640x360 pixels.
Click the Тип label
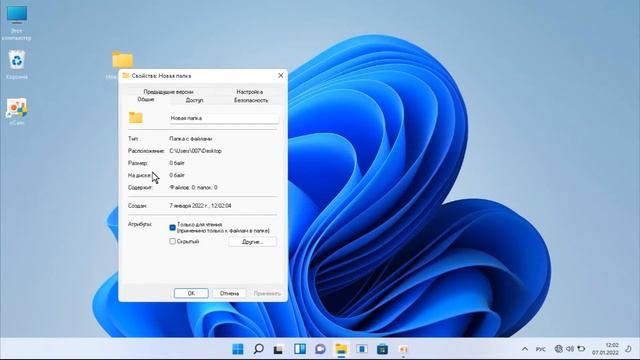pyautogui.click(x=133, y=139)
